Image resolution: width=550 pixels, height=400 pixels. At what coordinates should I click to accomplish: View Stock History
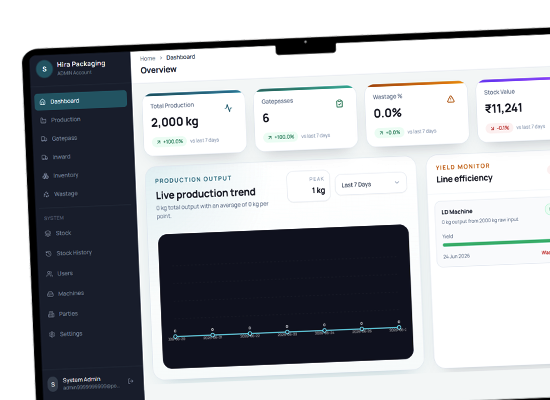click(x=87, y=253)
